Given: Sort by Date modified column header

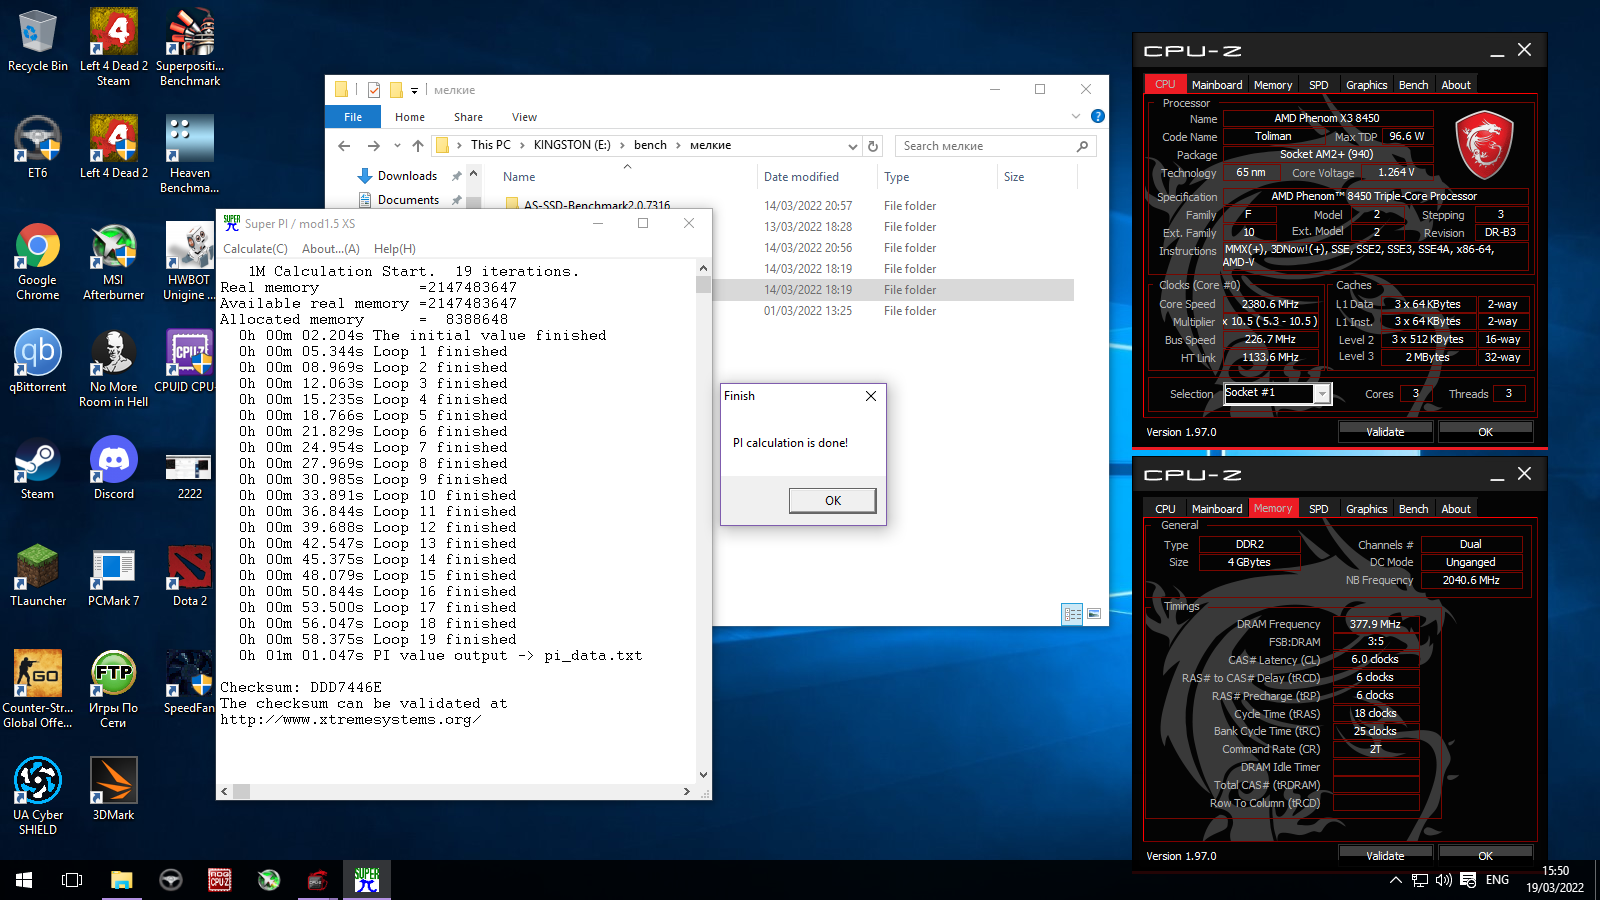Looking at the screenshot, I should 801,177.
